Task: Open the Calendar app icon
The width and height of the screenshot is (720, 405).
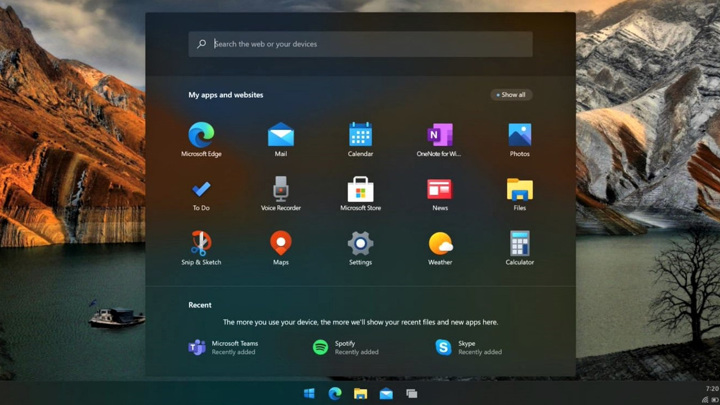Action: 360,135
